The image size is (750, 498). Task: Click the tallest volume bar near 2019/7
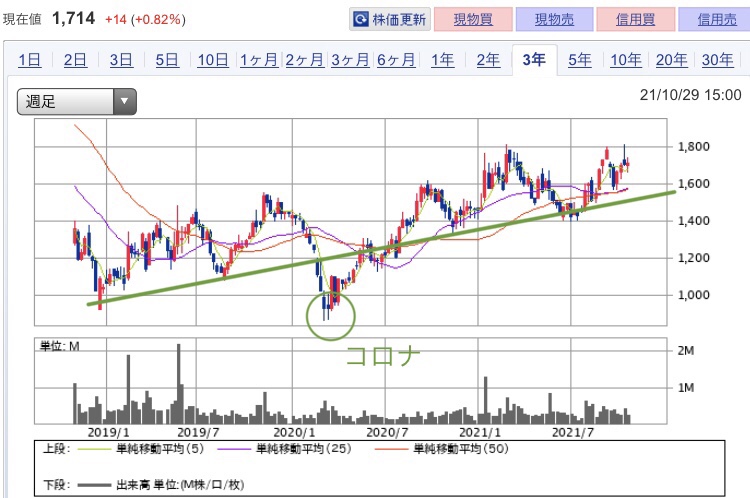tap(179, 384)
